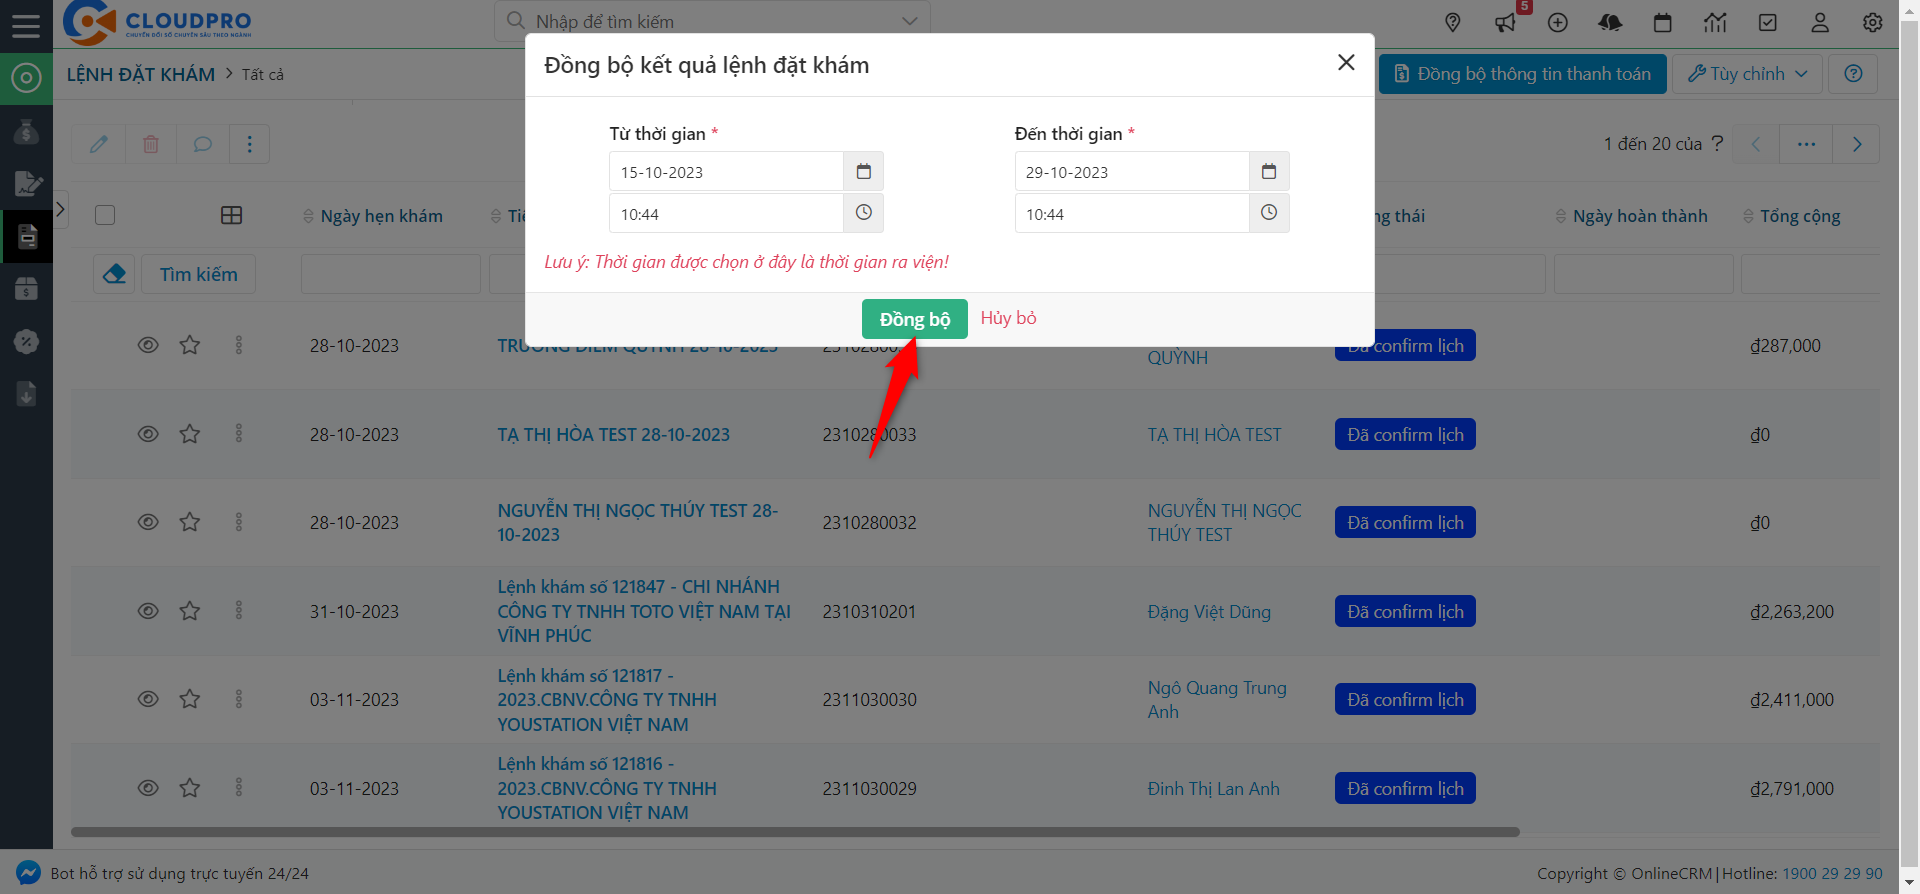1920x894 pixels.
Task: Close the sync dialog with X
Action: point(1346,63)
